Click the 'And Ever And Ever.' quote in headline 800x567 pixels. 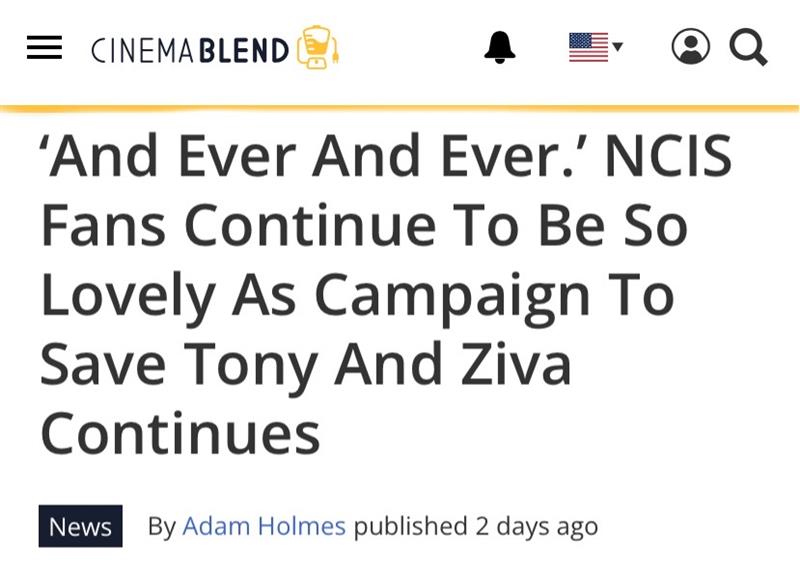click(x=310, y=159)
